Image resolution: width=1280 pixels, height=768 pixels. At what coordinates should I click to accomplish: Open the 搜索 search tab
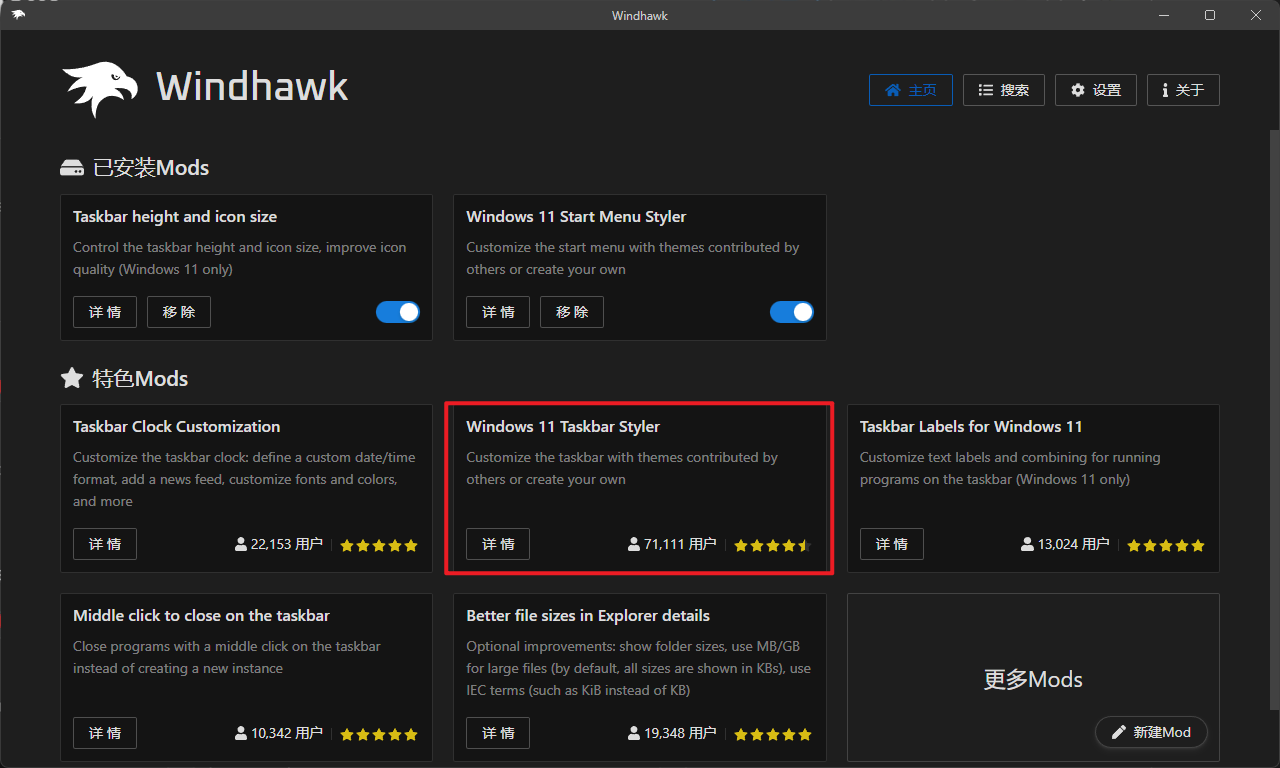[x=1003, y=90]
